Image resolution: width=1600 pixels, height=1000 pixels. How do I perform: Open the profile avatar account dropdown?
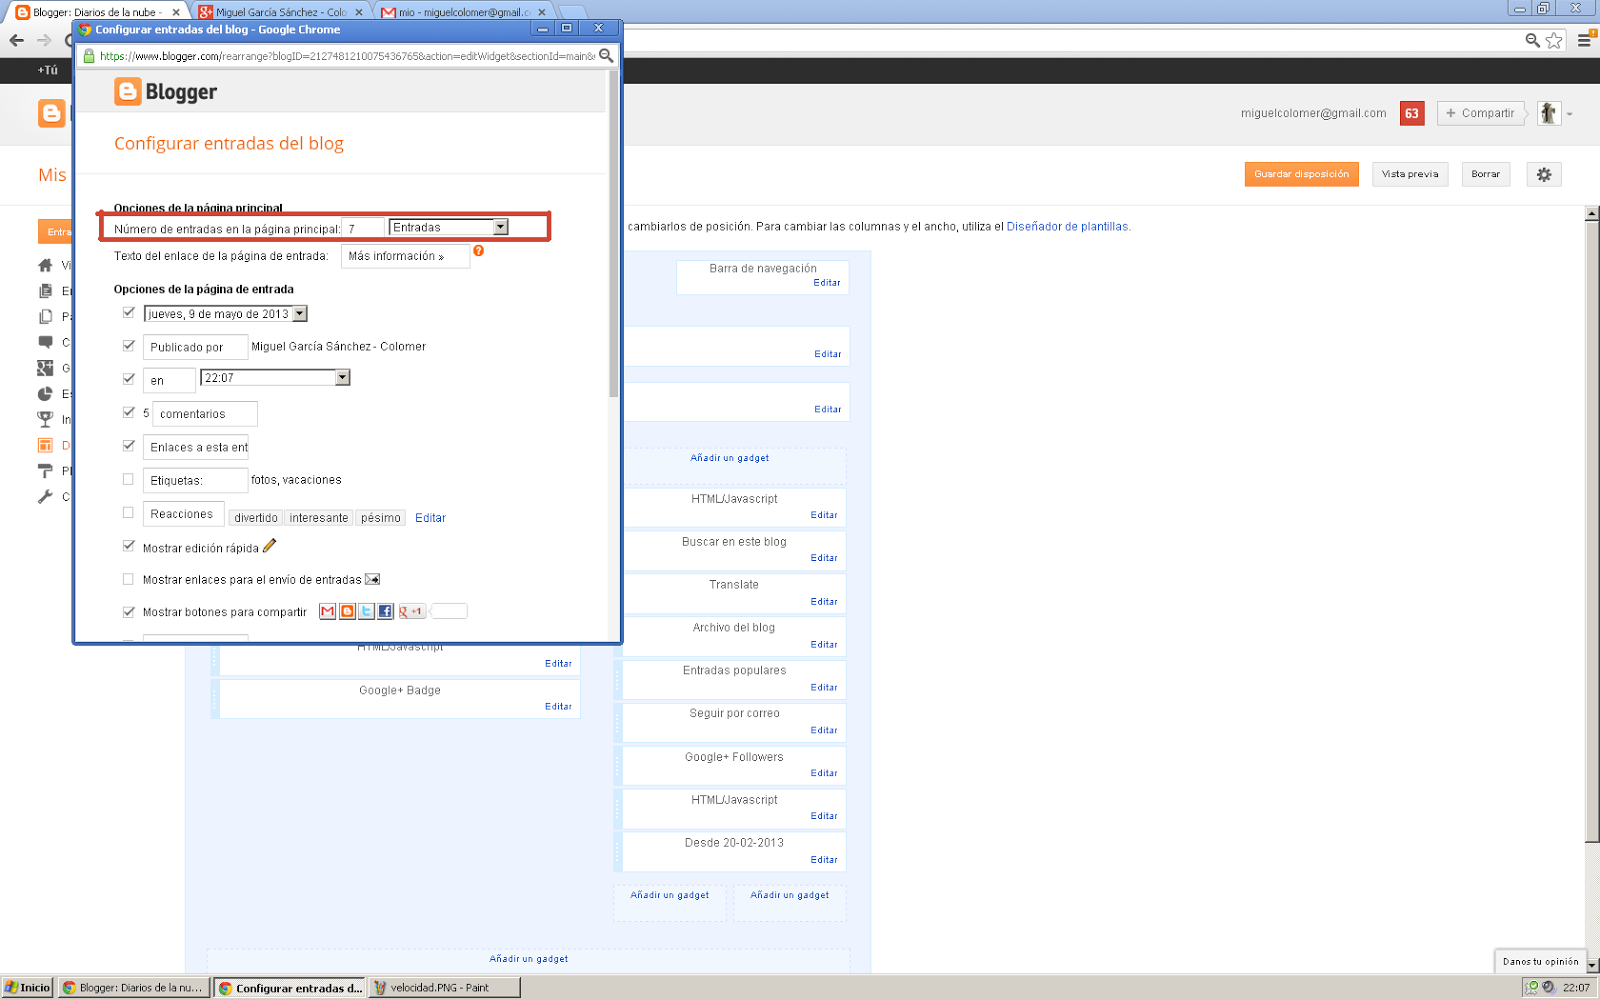pyautogui.click(x=1555, y=113)
